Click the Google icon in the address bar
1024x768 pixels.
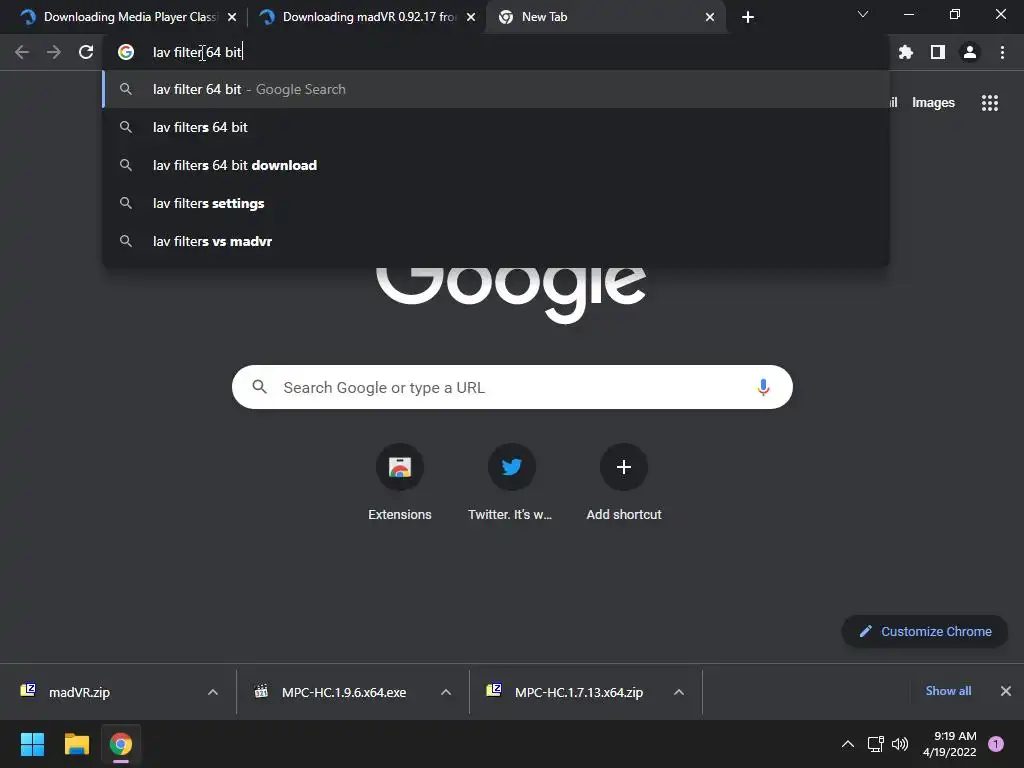click(126, 52)
